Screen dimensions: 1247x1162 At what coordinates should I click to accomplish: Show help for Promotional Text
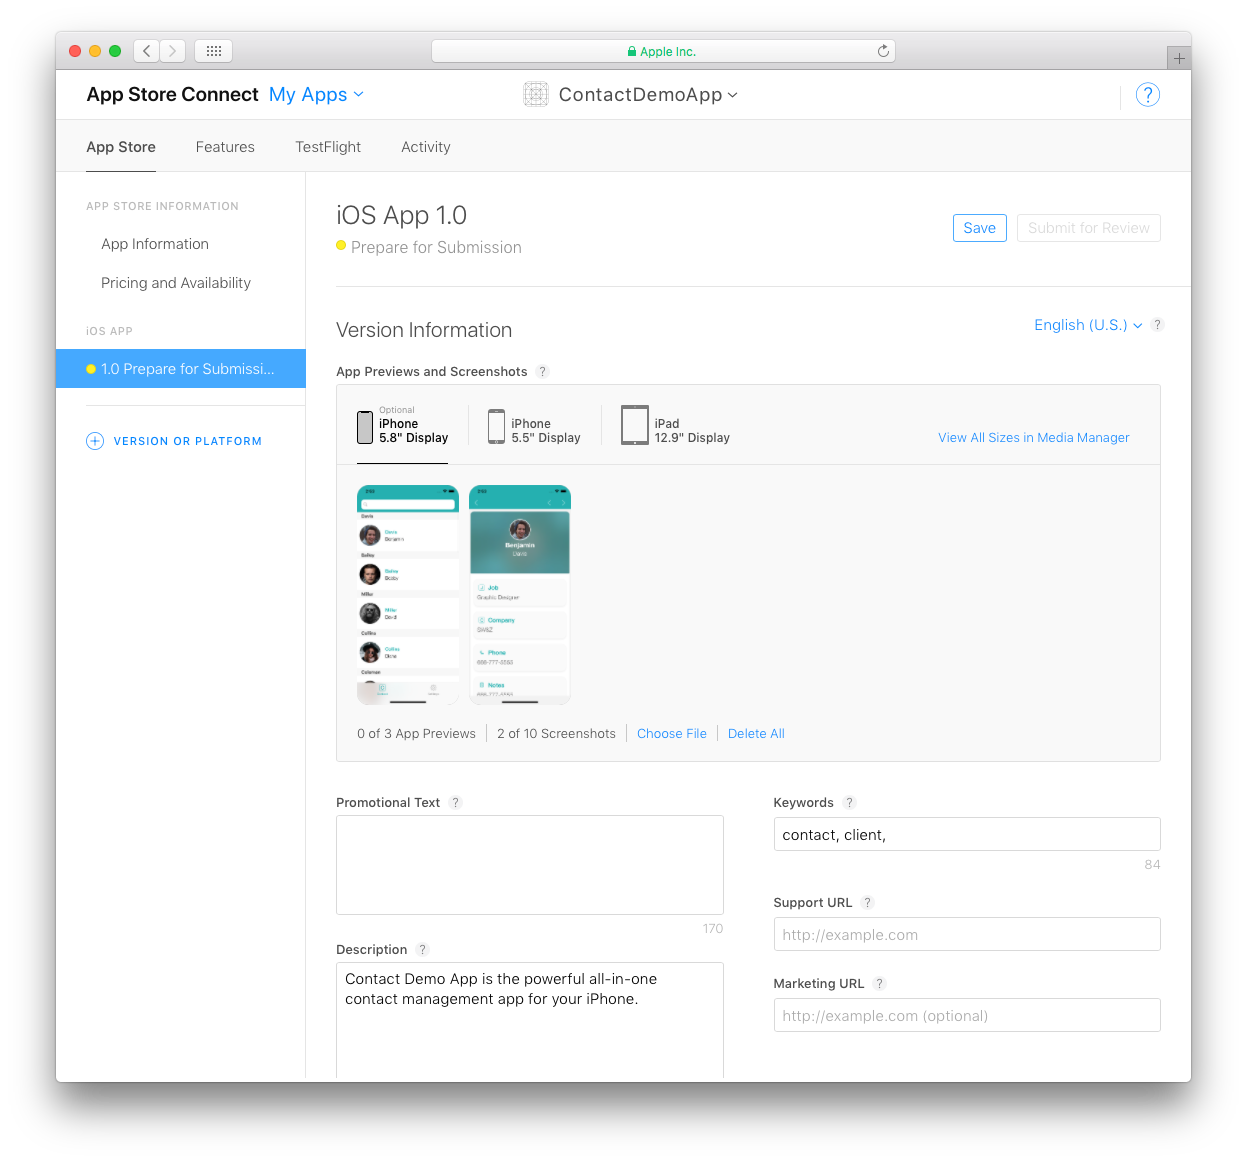[456, 802]
